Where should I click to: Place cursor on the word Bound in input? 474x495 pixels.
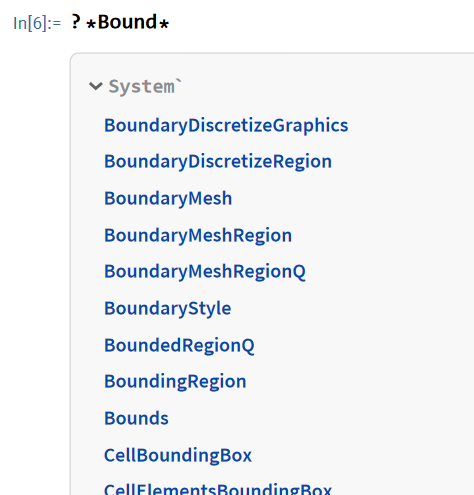pyautogui.click(x=127, y=22)
